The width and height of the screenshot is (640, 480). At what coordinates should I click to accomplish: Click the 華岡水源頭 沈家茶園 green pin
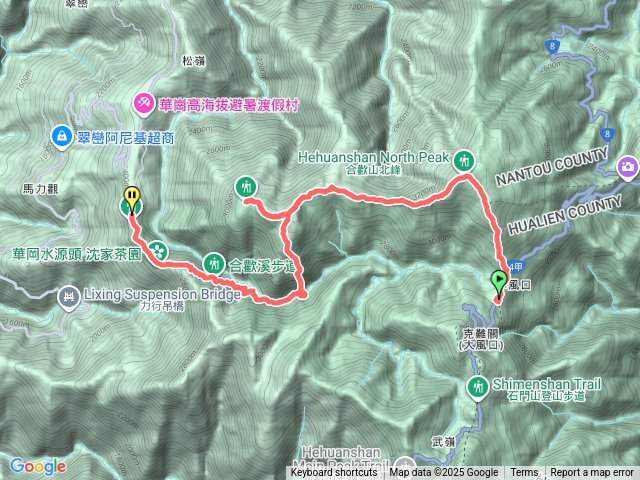(158, 251)
